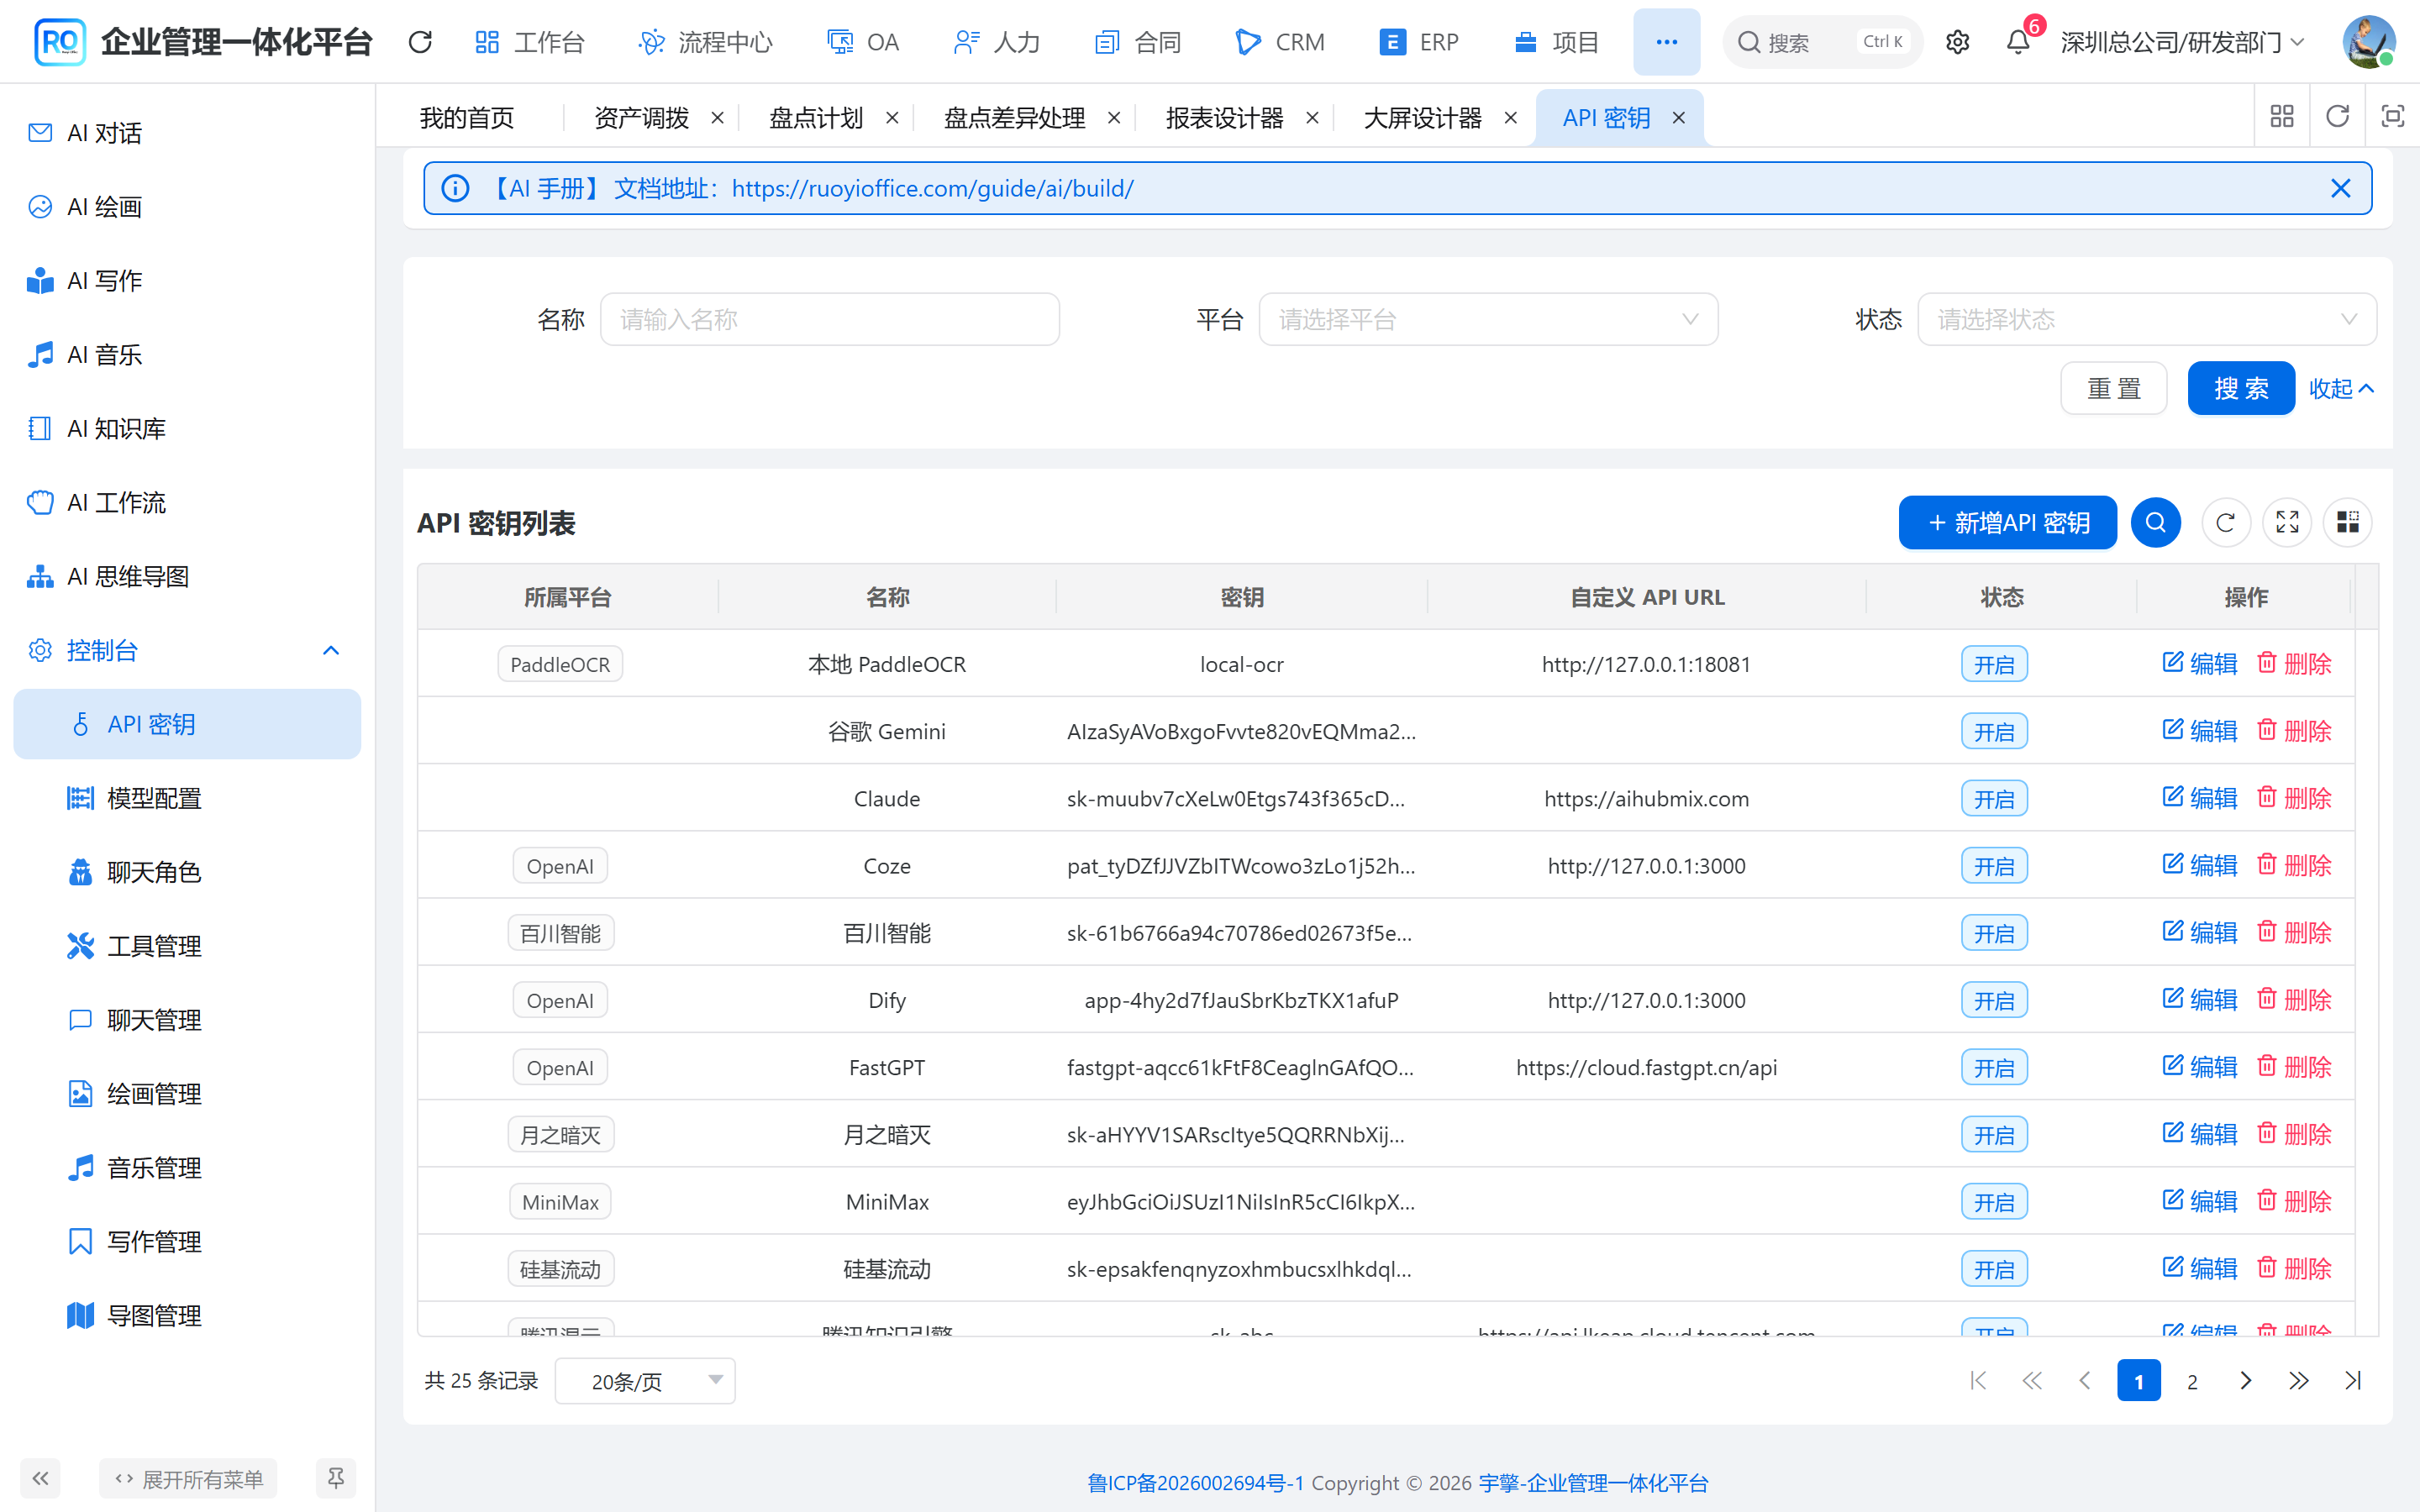This screenshot has height=1512, width=2420.
Task: Open AI 音乐 in sidebar
Action: (187, 355)
